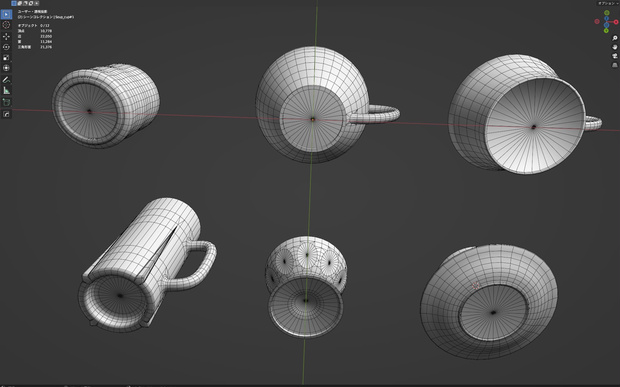Screen dimensions: 620x387
Task: Choose the second selection mode icon in header
Action: (19, 3)
